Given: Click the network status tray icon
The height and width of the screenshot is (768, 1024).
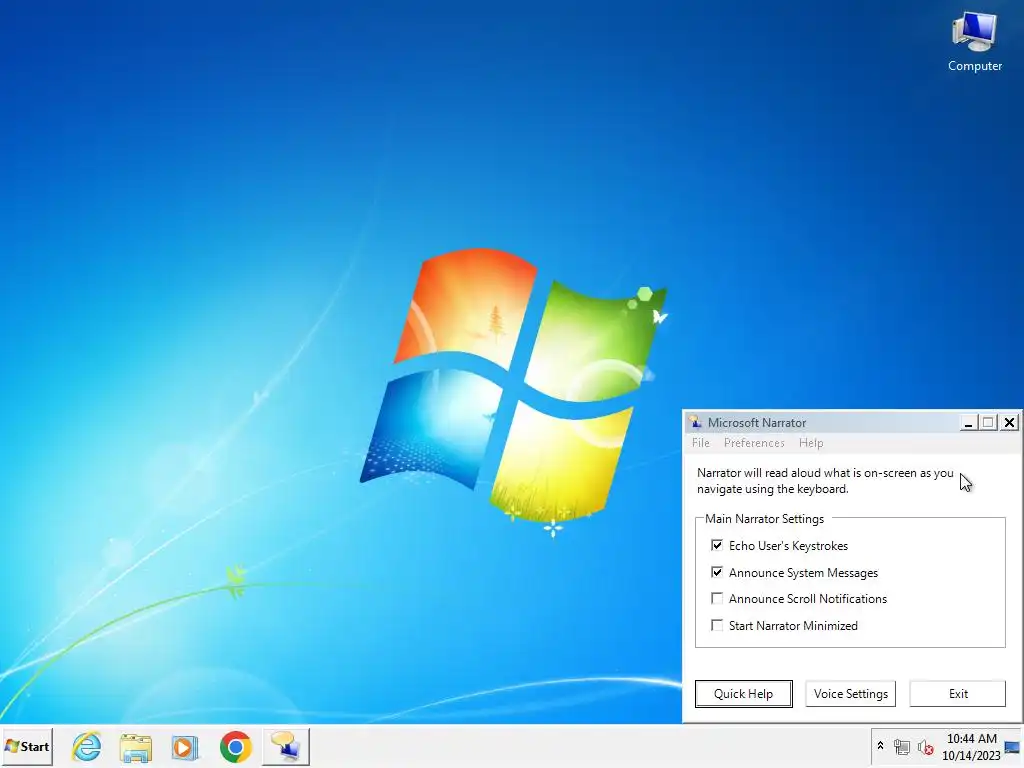Looking at the screenshot, I should [x=902, y=746].
